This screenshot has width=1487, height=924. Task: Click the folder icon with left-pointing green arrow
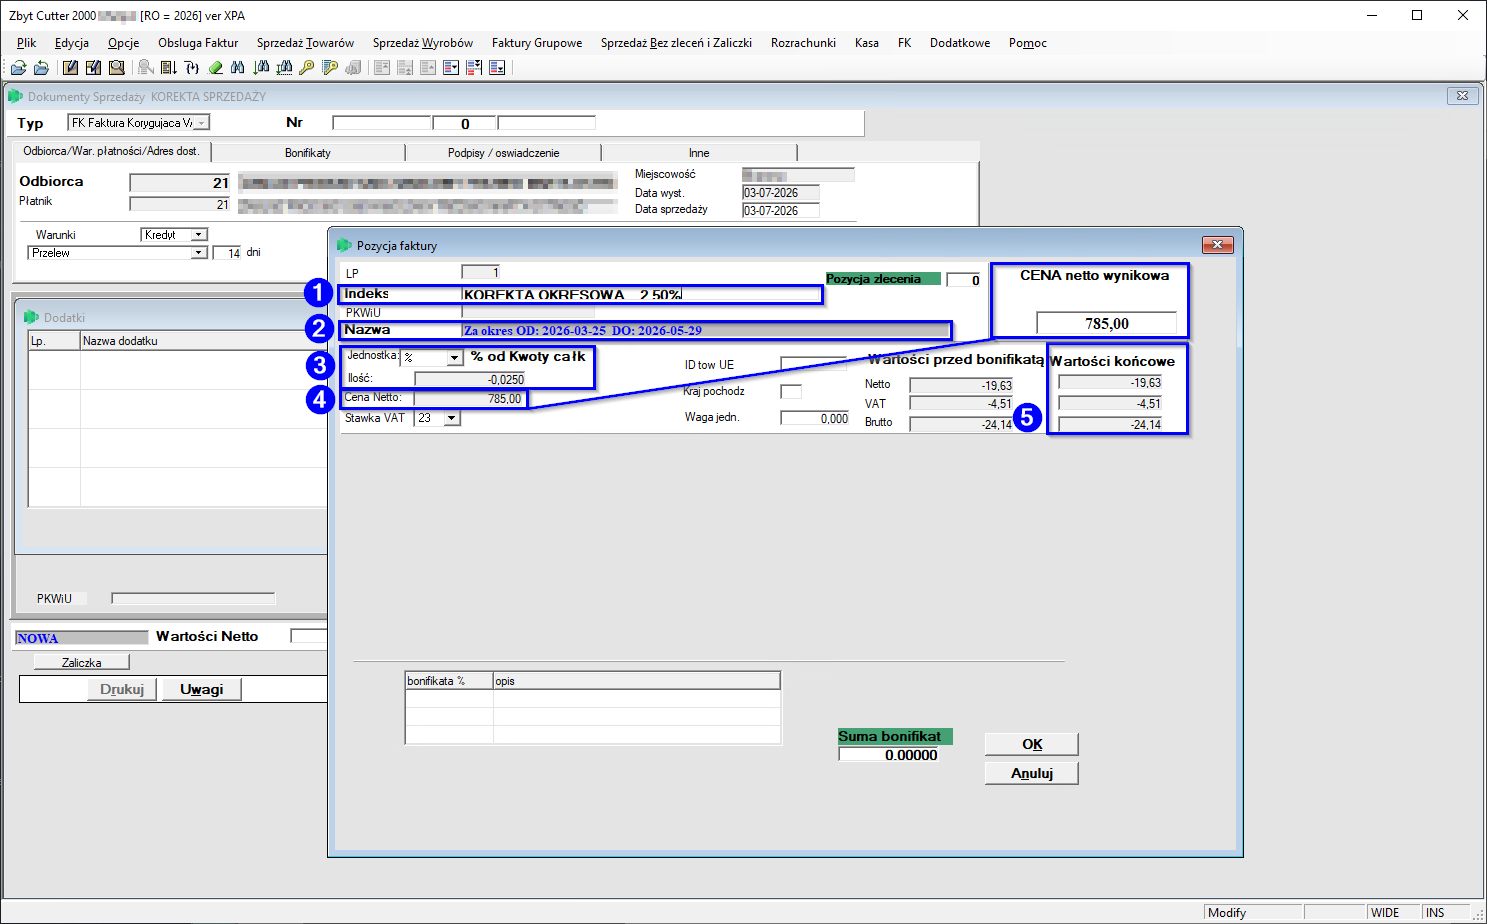[x=41, y=68]
